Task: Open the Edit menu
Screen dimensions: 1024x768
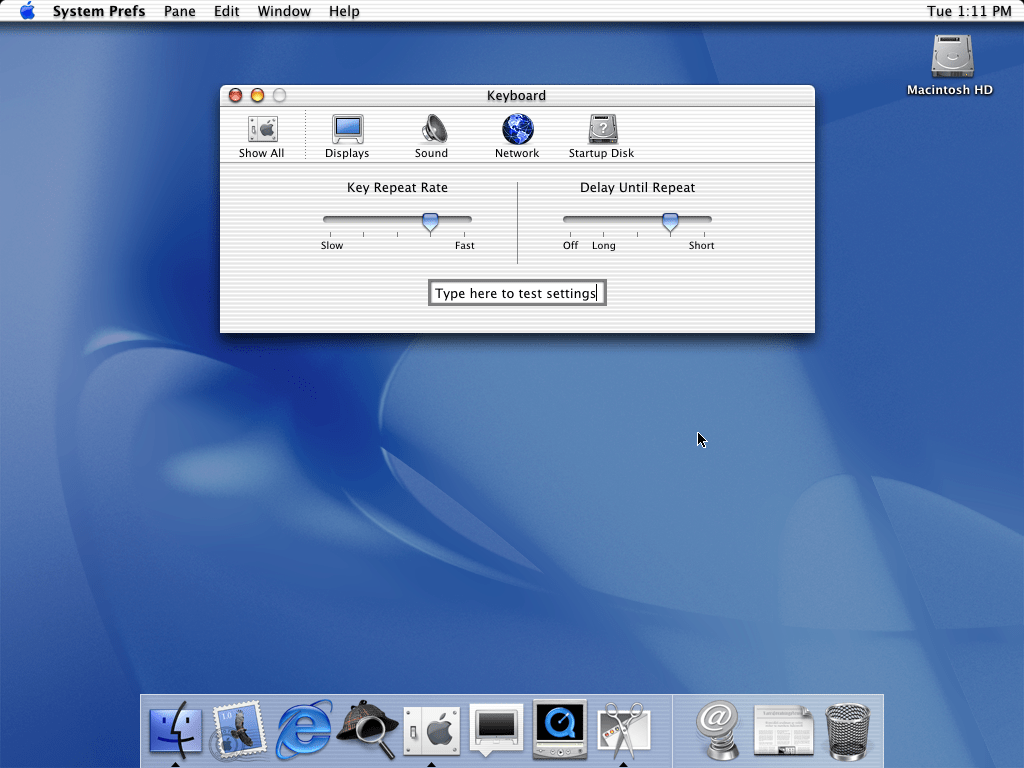Action: coord(226,11)
